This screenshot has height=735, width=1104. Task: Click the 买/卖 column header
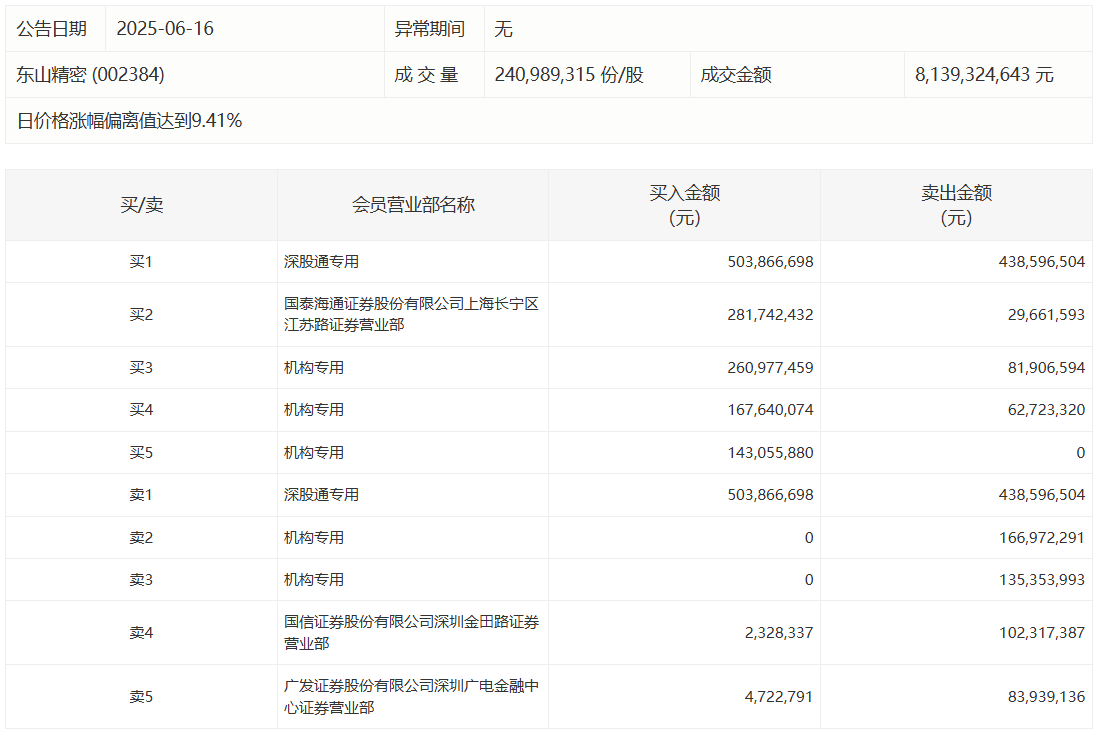141,205
